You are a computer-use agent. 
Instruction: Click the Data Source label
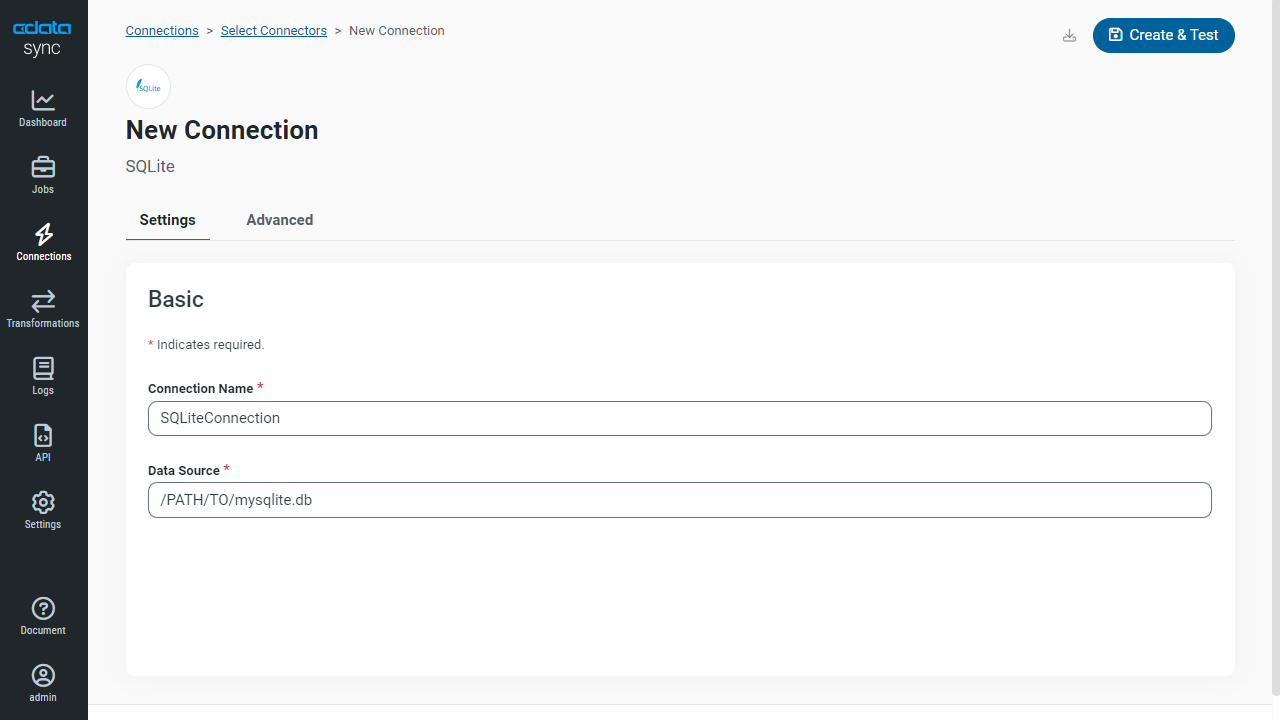(x=184, y=471)
